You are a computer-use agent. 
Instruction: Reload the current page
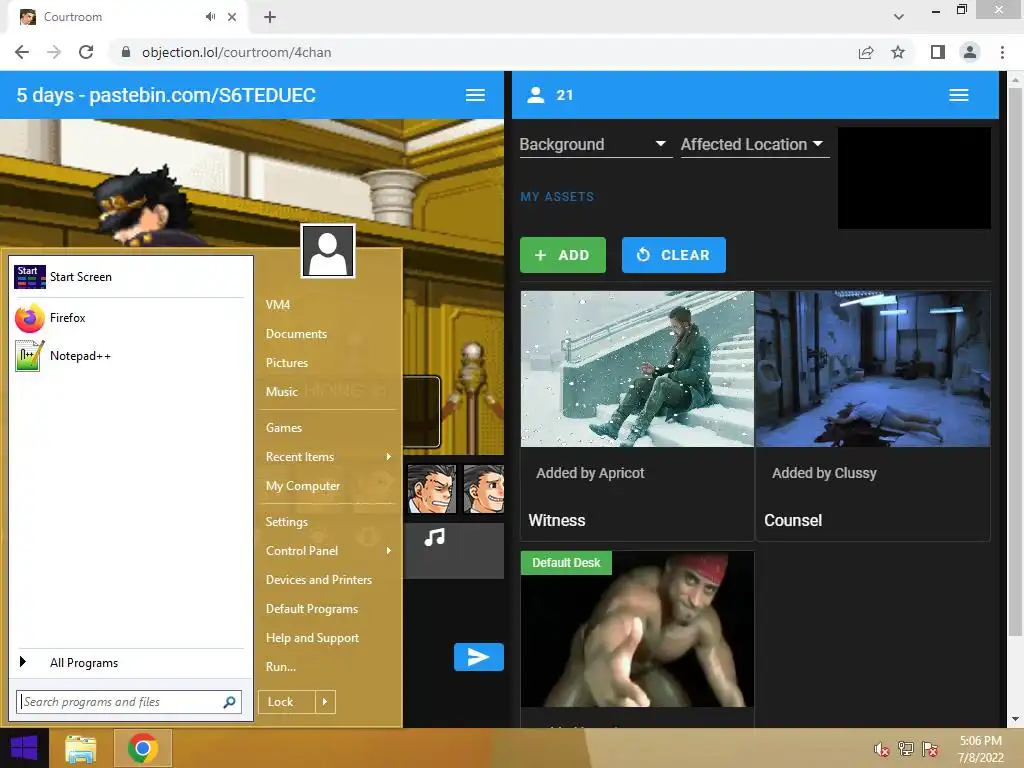coord(86,52)
